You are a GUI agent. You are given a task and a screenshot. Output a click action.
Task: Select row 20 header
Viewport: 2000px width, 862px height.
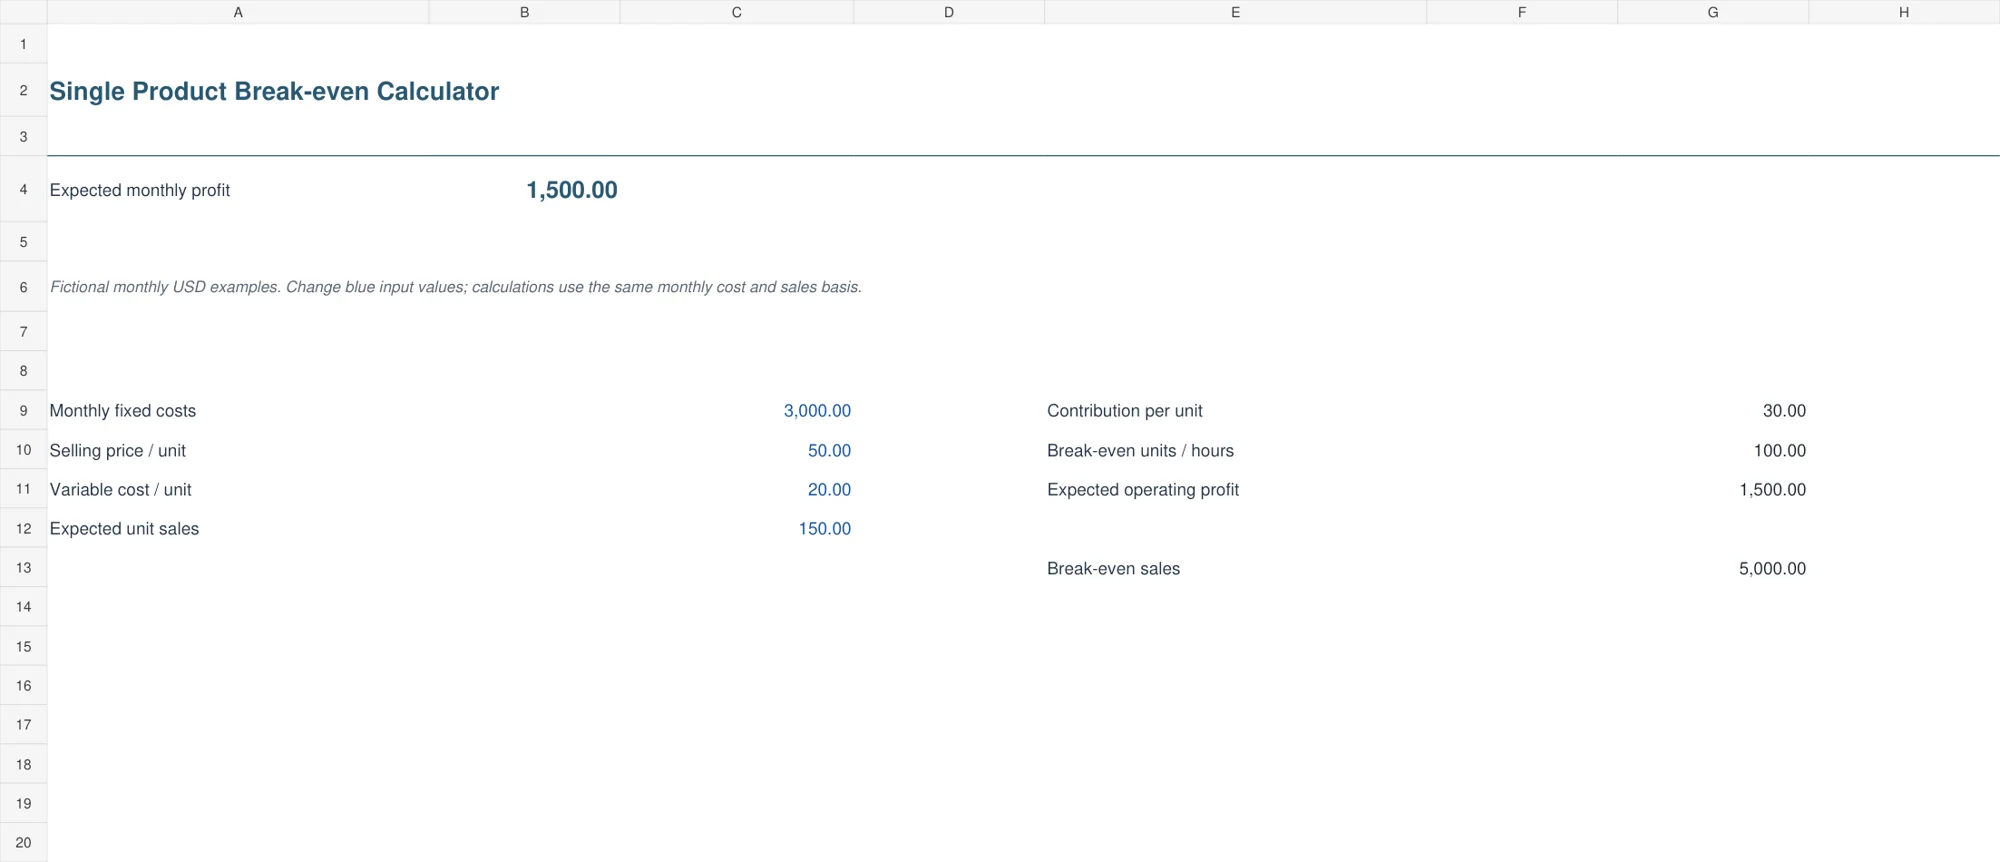23,843
